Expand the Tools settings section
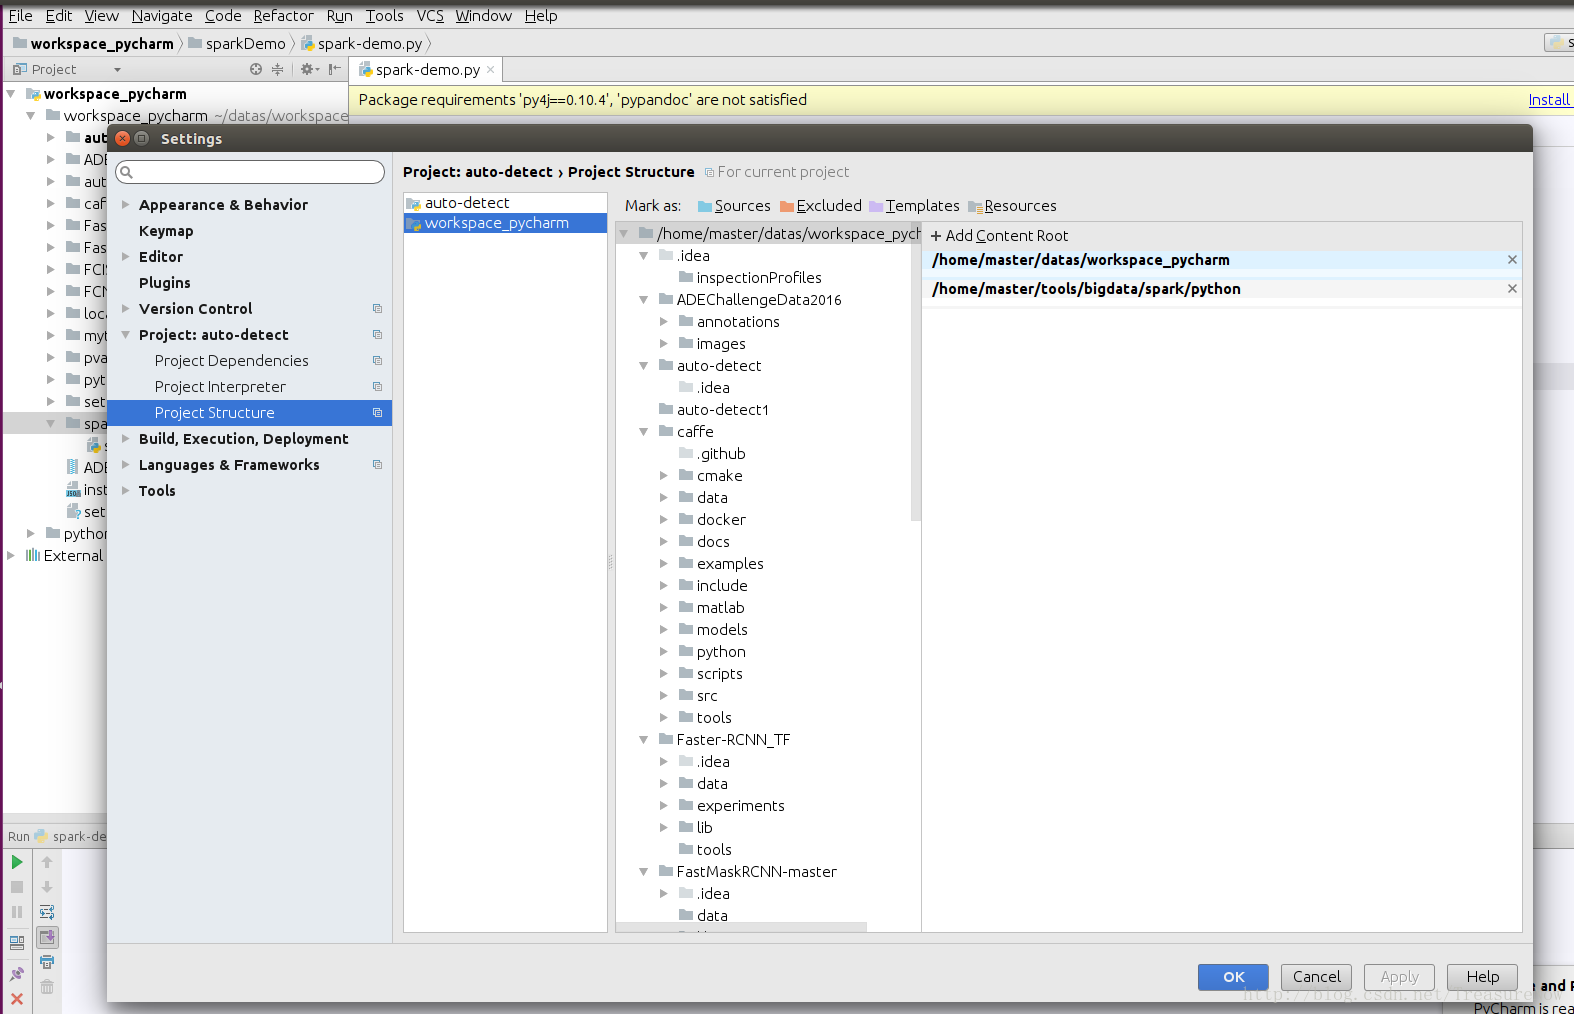 pyautogui.click(x=126, y=491)
